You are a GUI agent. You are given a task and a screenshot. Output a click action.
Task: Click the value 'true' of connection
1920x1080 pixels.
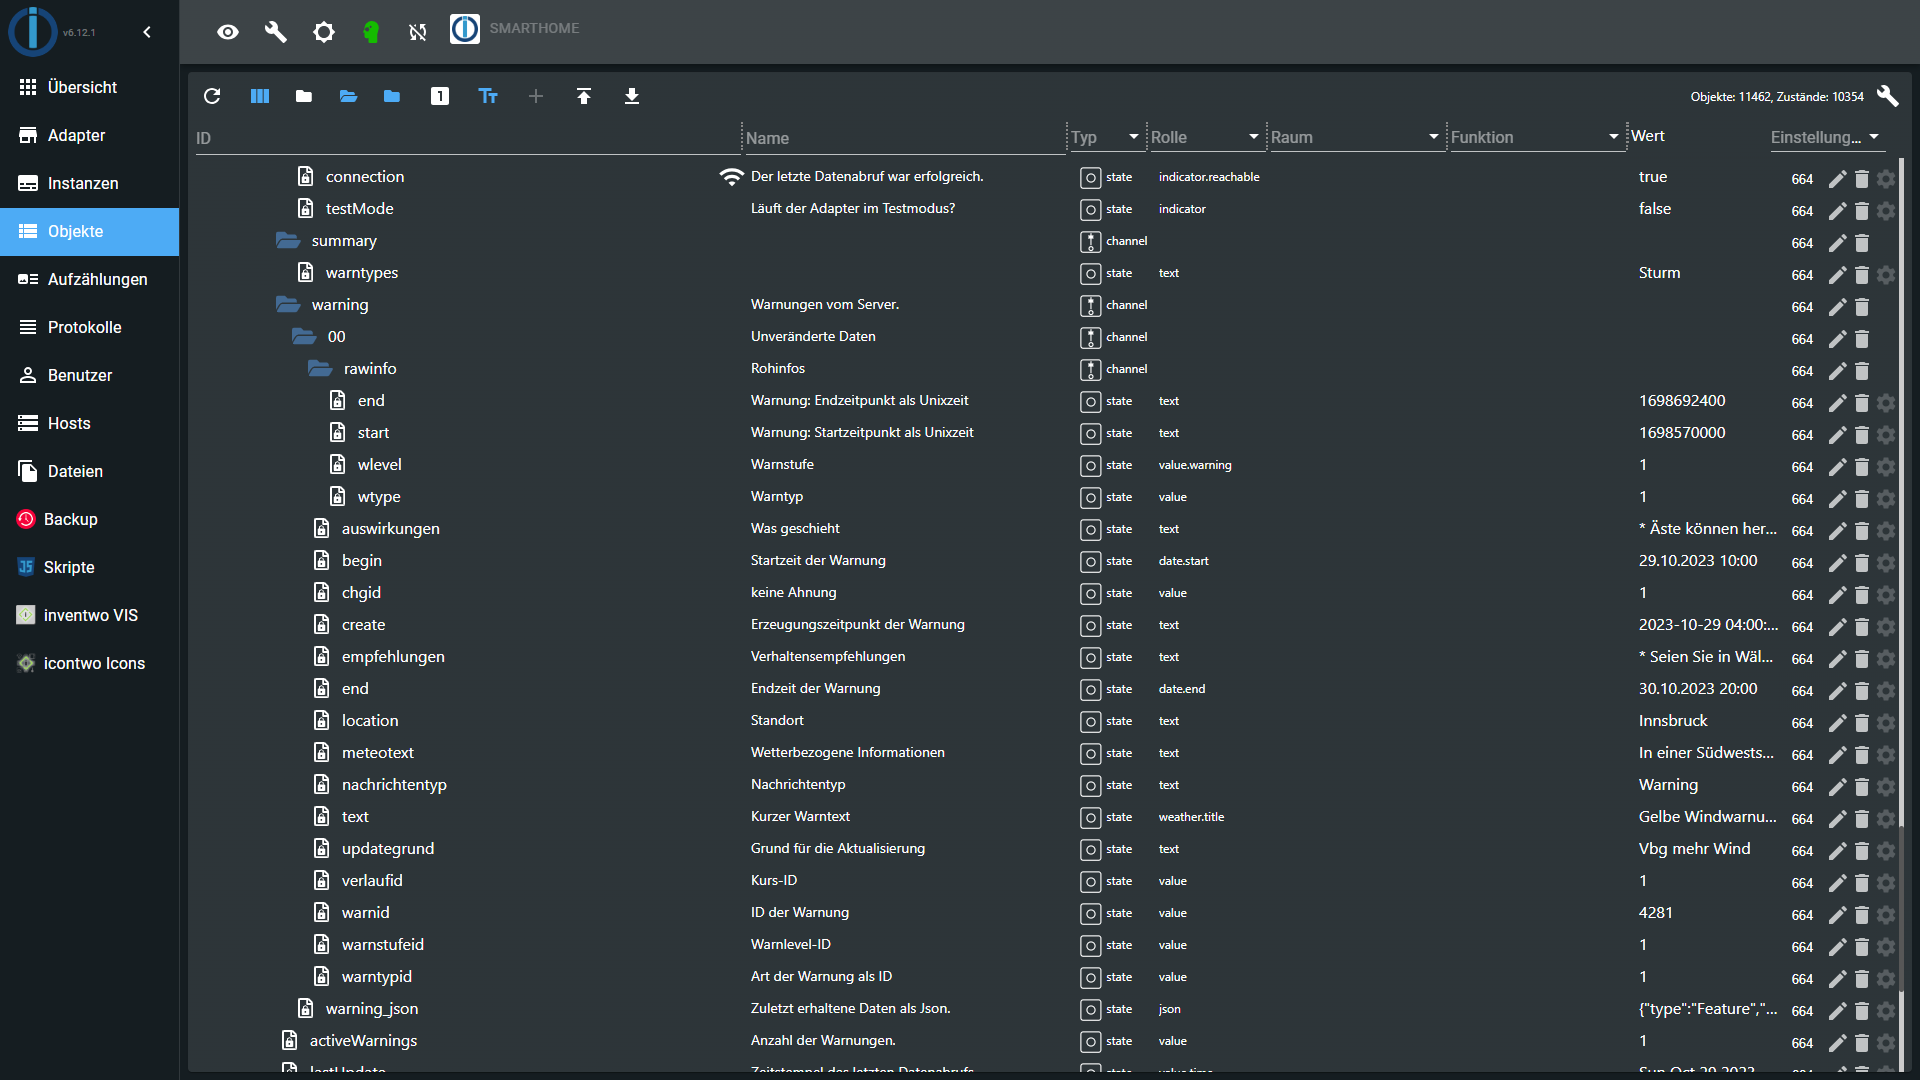click(1653, 176)
